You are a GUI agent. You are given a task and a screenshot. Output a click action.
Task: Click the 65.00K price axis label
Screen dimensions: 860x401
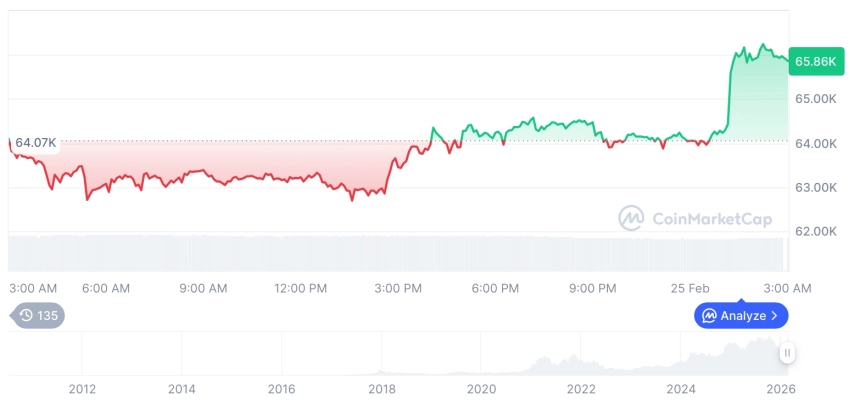click(815, 99)
